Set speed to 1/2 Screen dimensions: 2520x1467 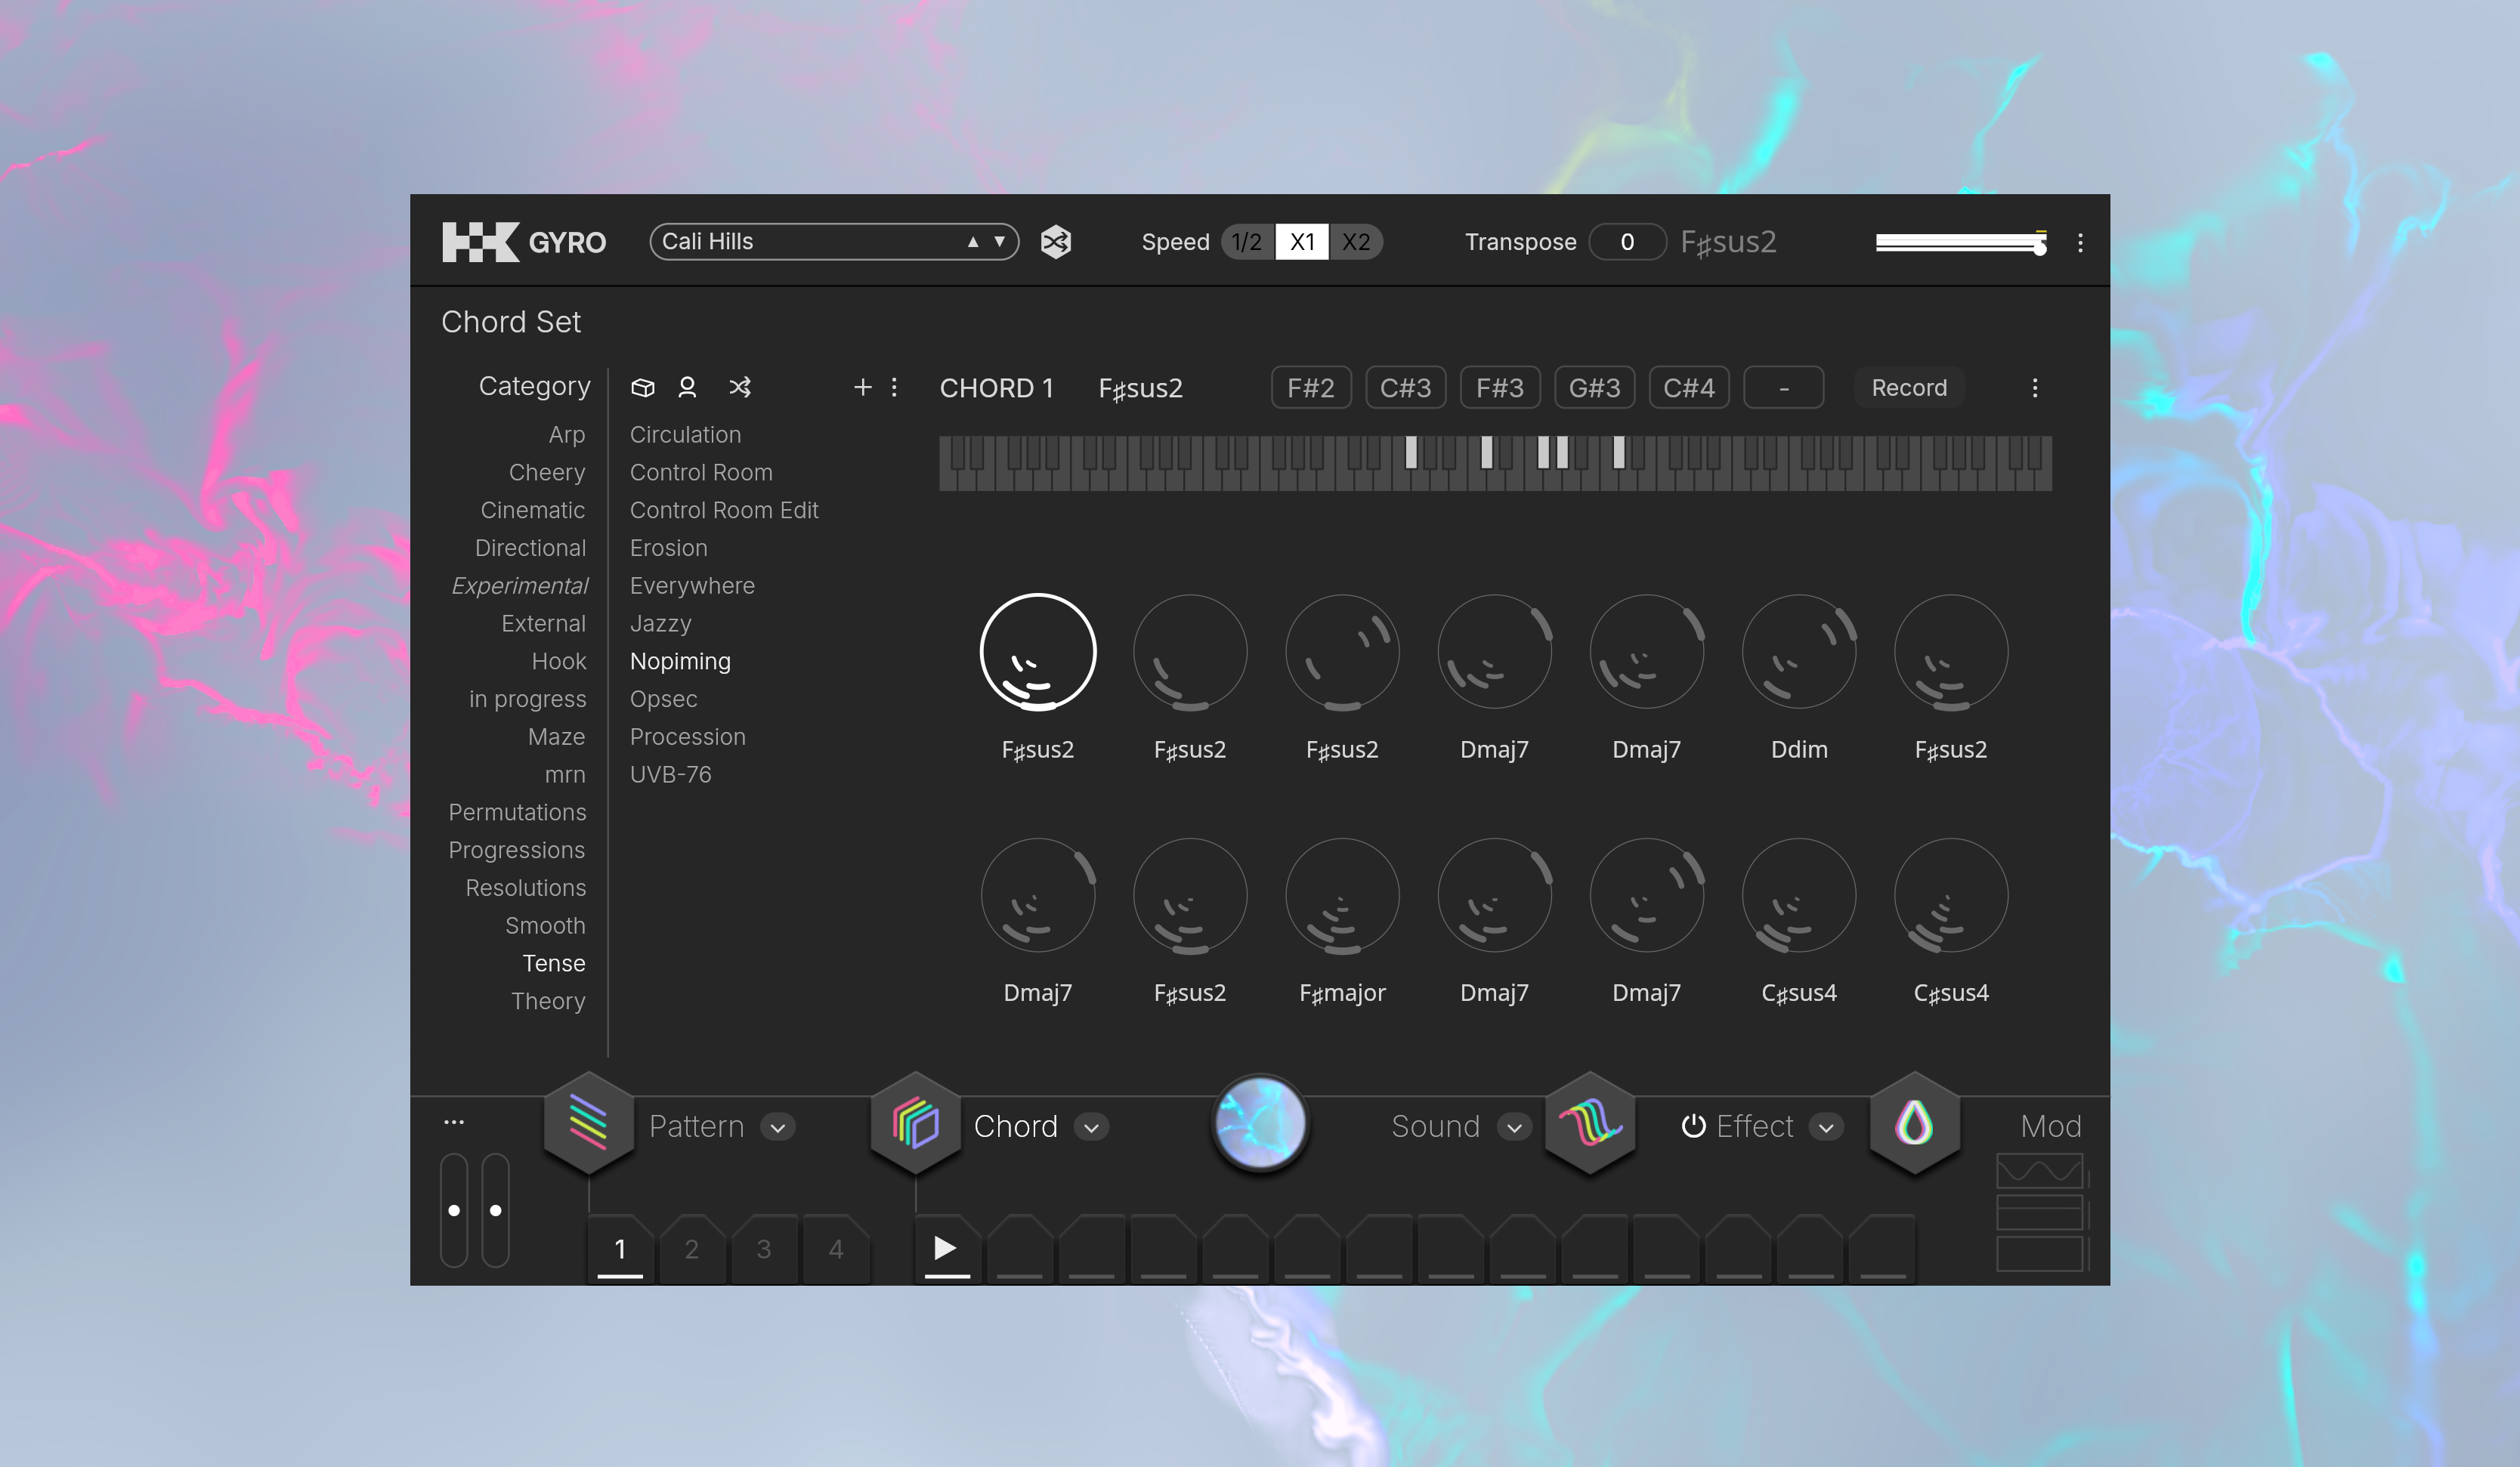1246,242
